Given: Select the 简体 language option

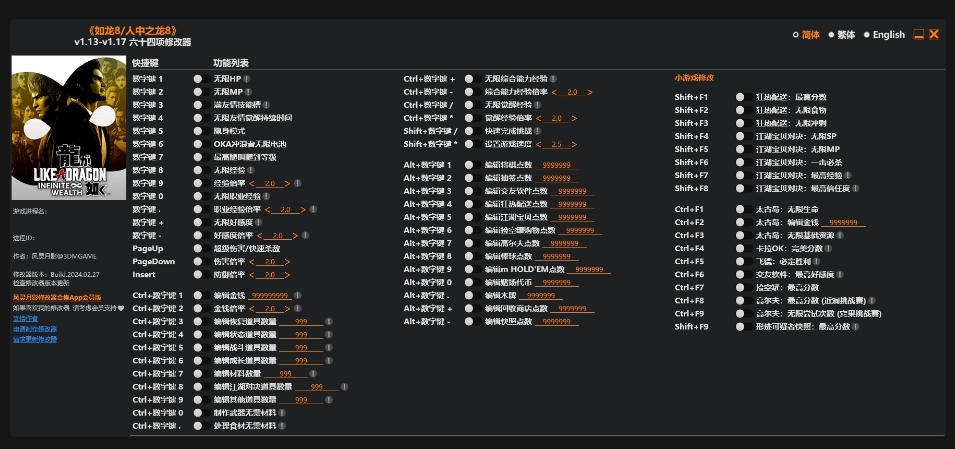Looking at the screenshot, I should coord(806,35).
